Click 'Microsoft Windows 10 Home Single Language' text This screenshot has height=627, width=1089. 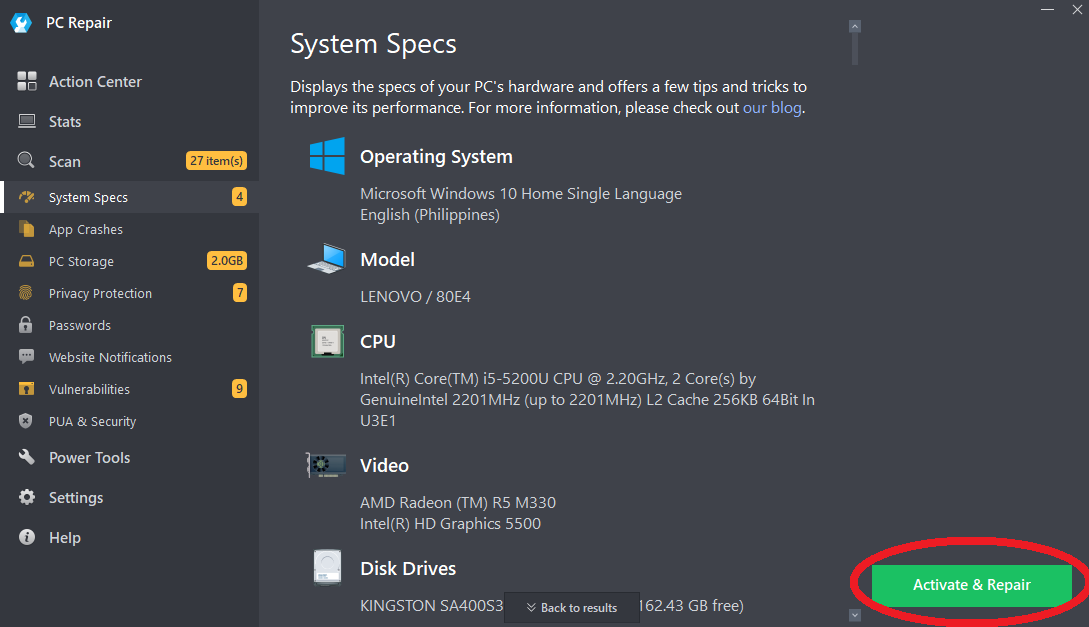tap(521, 194)
